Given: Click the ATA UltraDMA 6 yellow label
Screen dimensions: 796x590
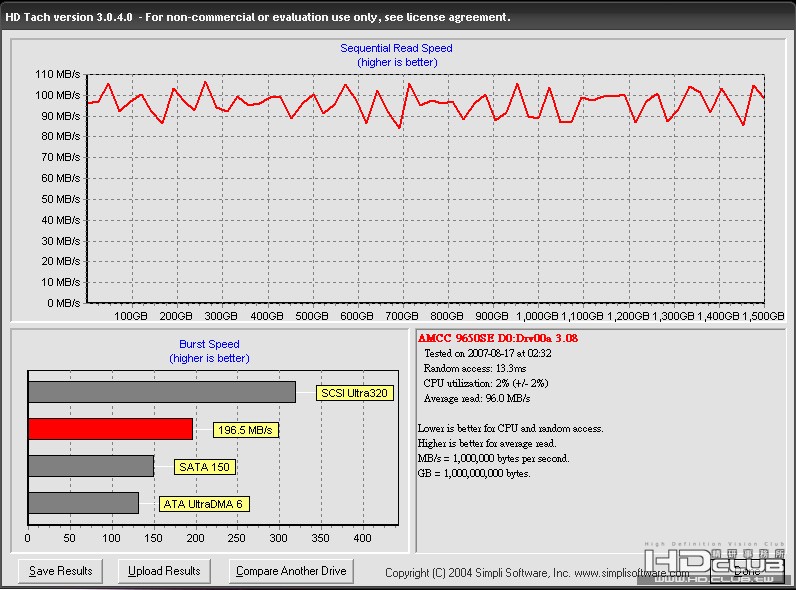Looking at the screenshot, I should 203,504.
